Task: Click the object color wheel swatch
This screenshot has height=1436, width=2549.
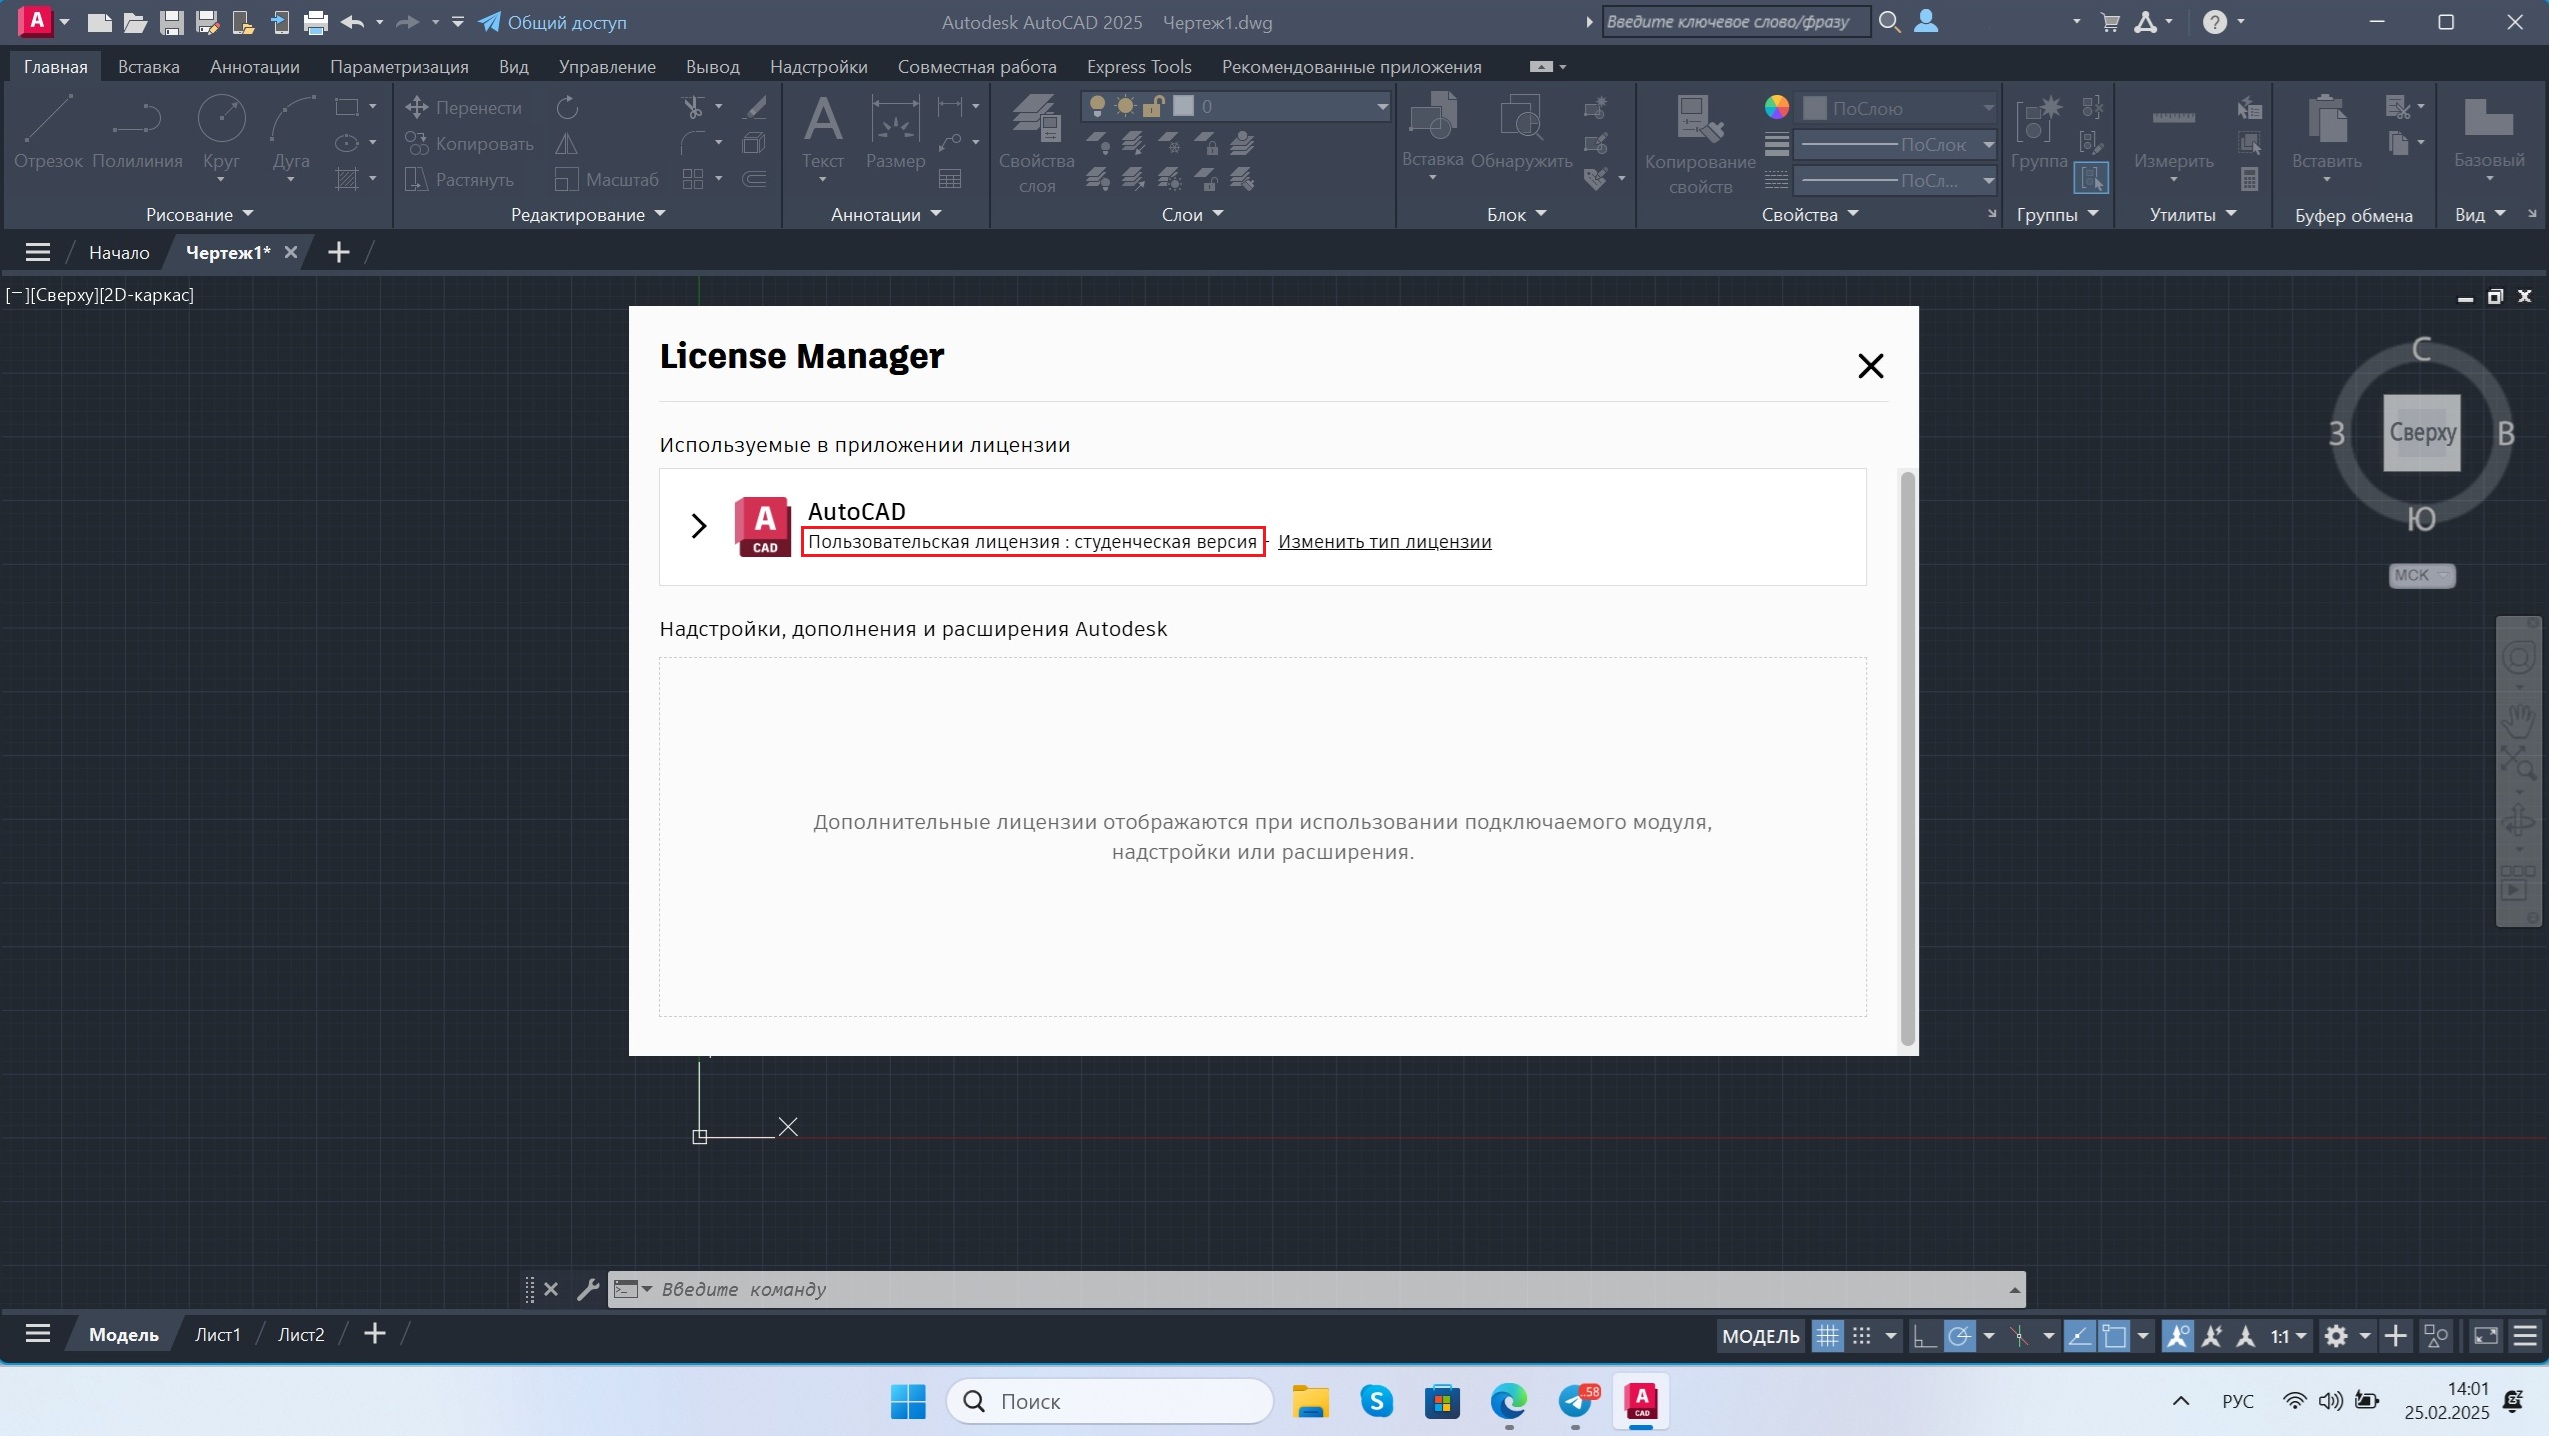Action: (1776, 107)
